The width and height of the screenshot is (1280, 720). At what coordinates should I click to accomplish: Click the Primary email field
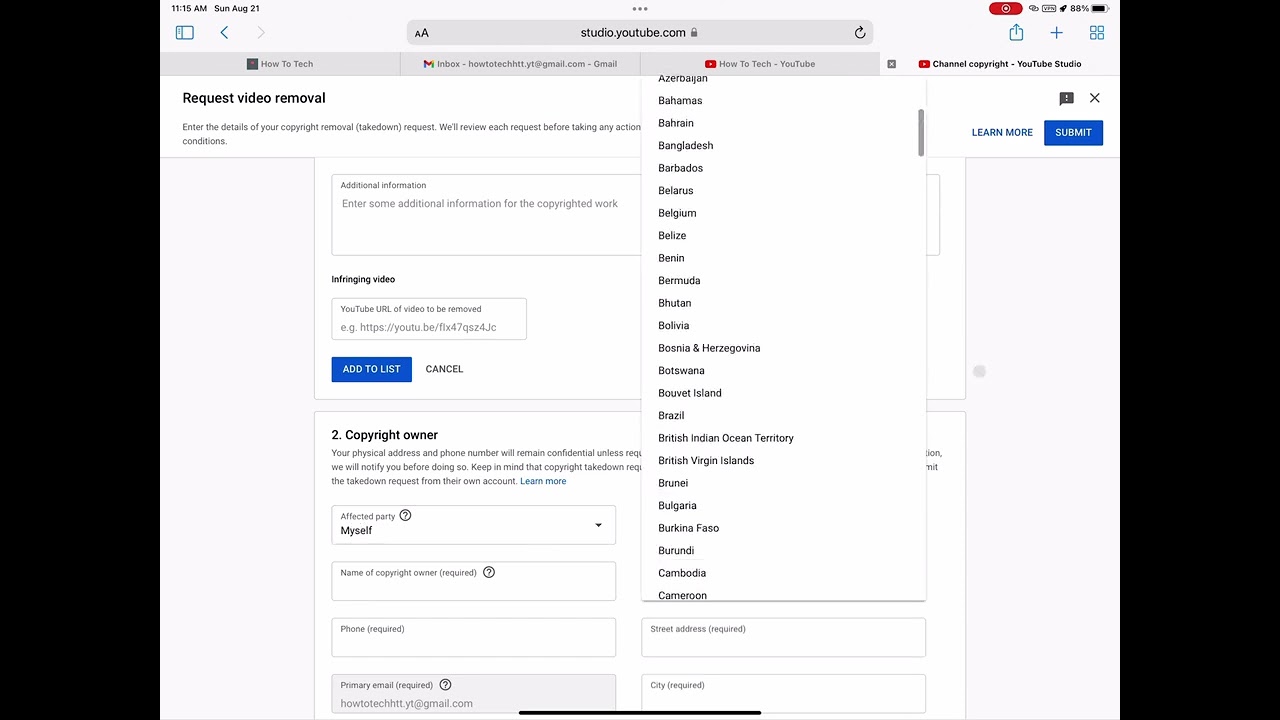coord(473,694)
